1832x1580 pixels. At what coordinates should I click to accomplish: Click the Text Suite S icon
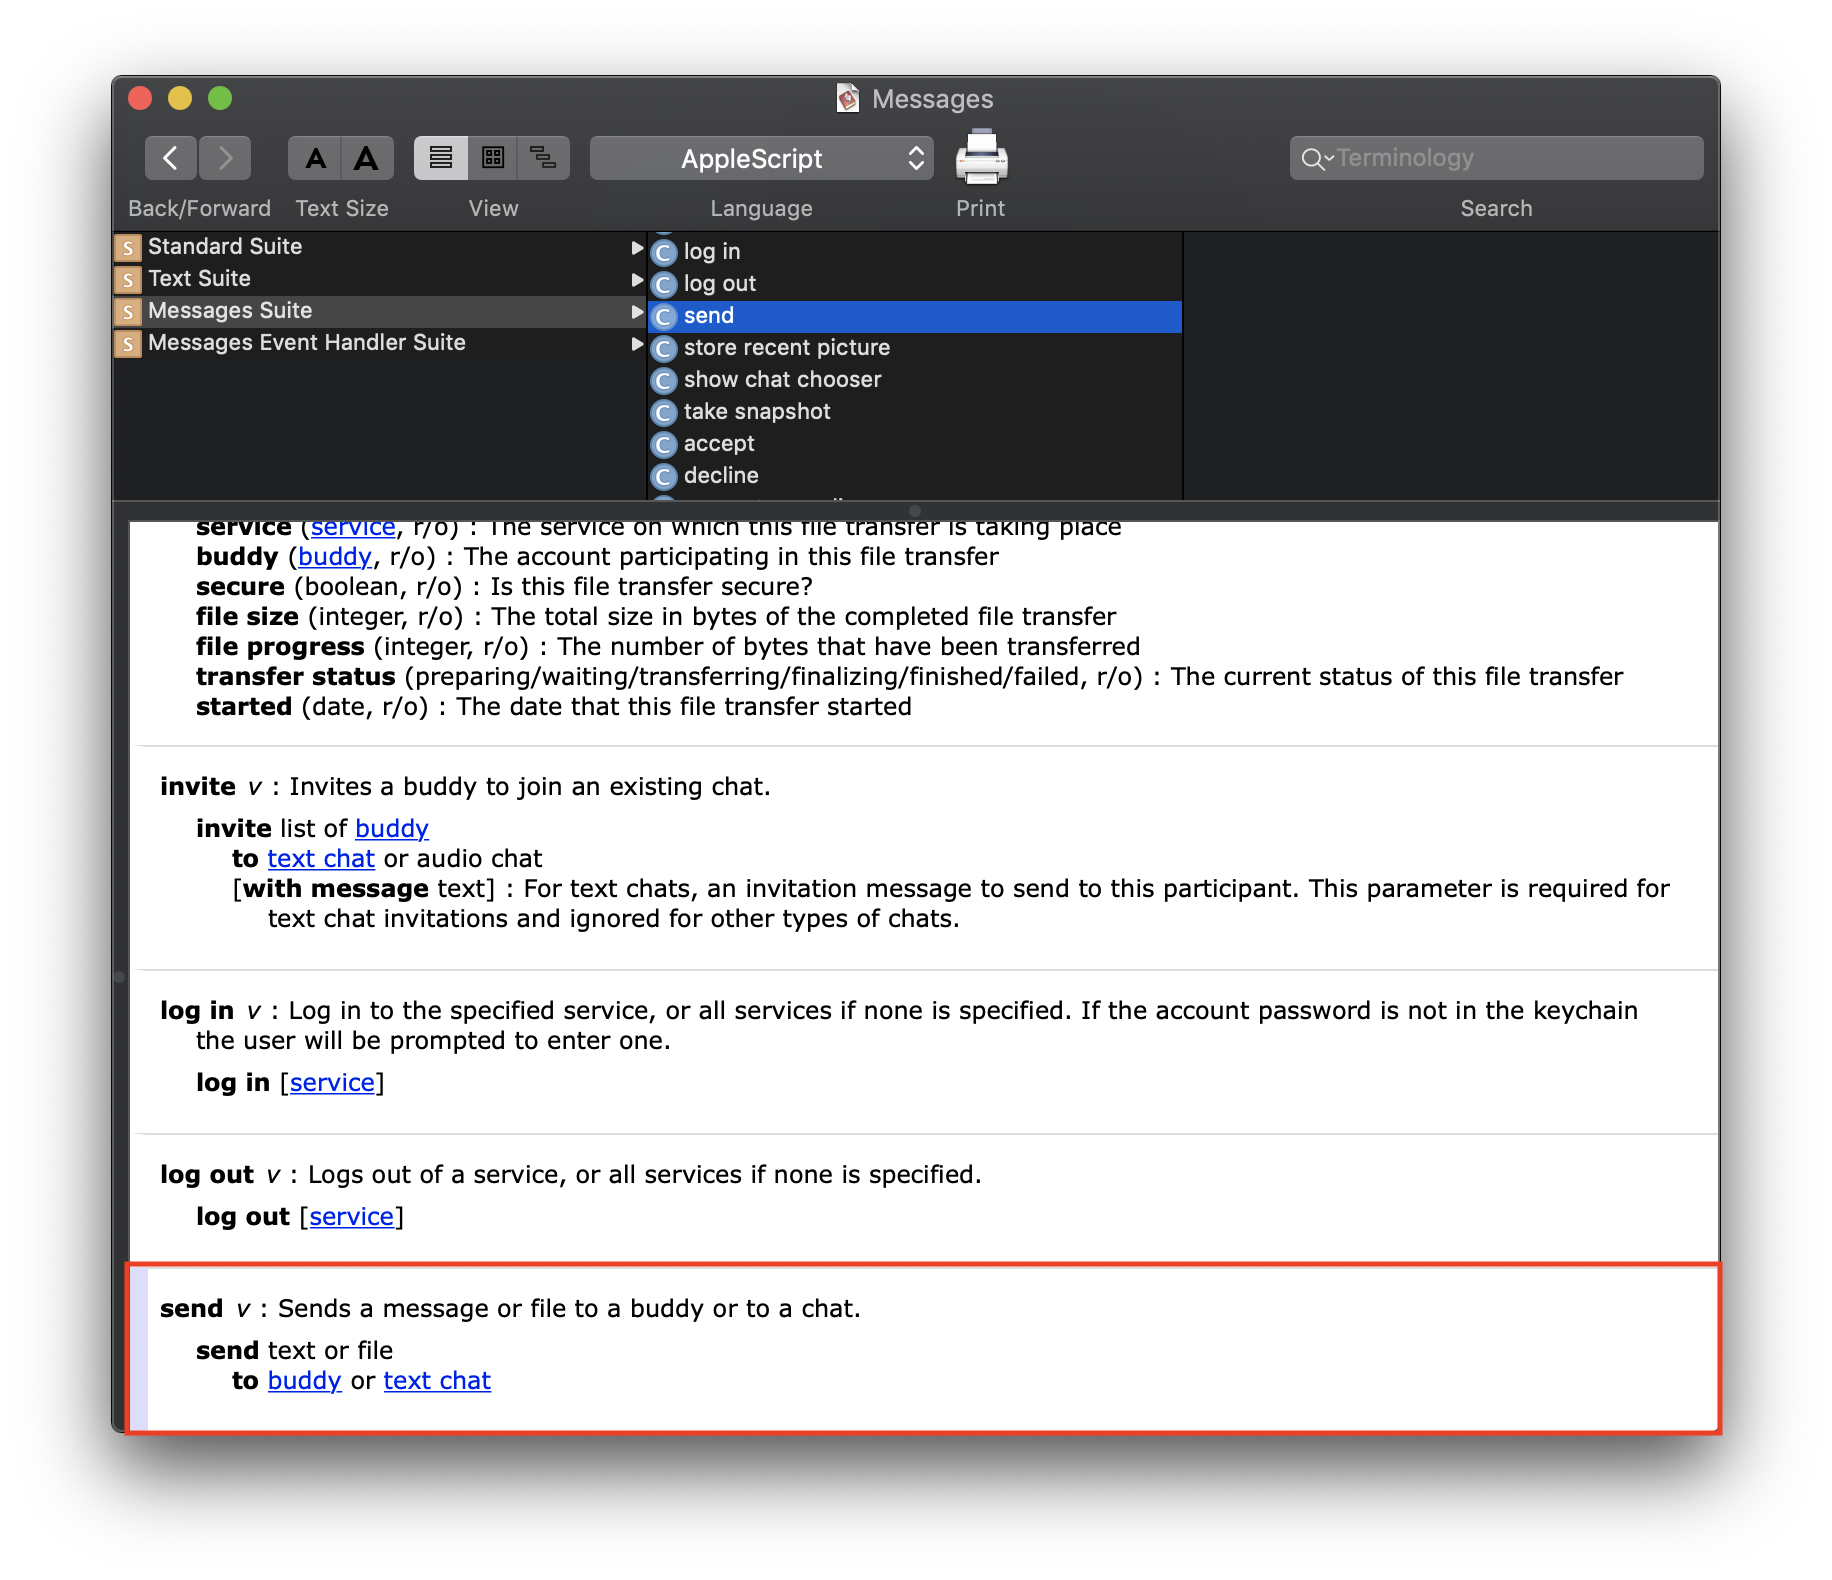128,279
